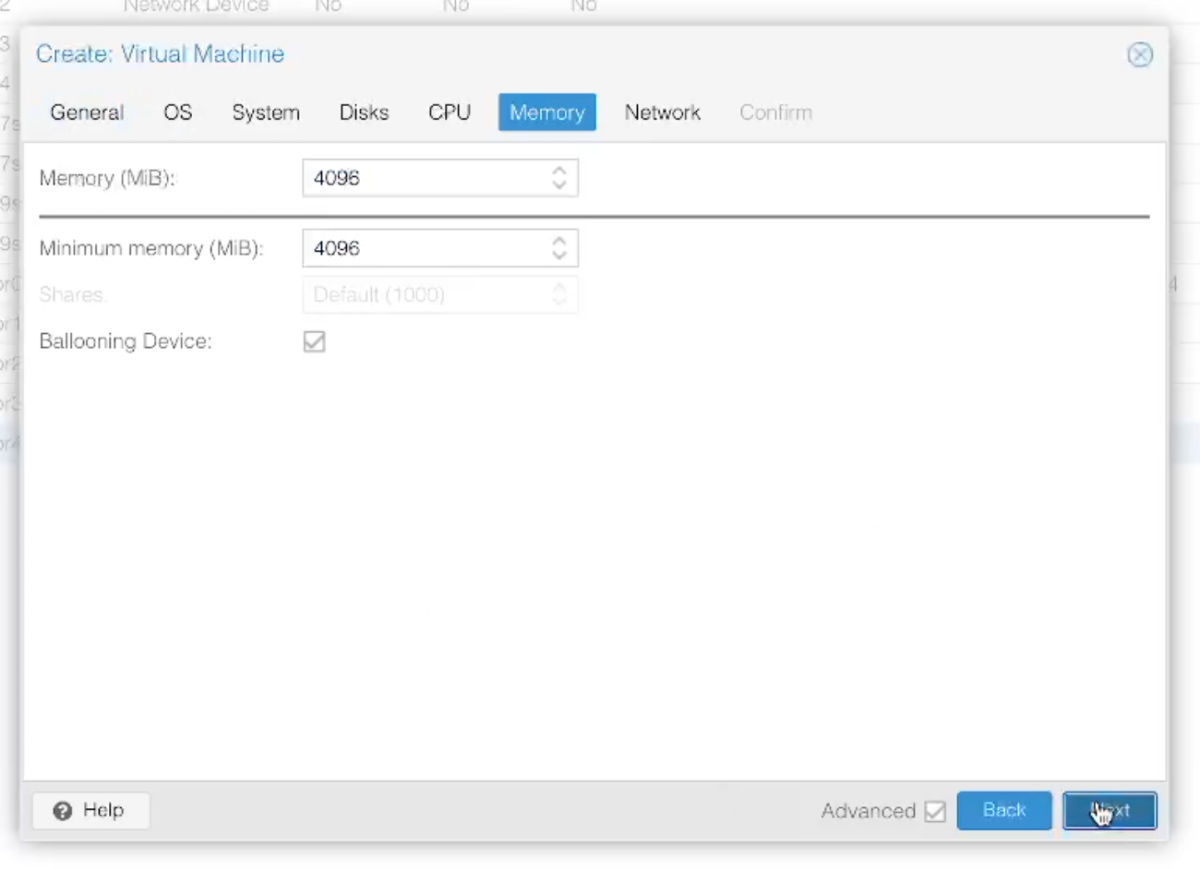This screenshot has width=1200, height=869.
Task: Select the Memory tab
Action: click(x=546, y=112)
